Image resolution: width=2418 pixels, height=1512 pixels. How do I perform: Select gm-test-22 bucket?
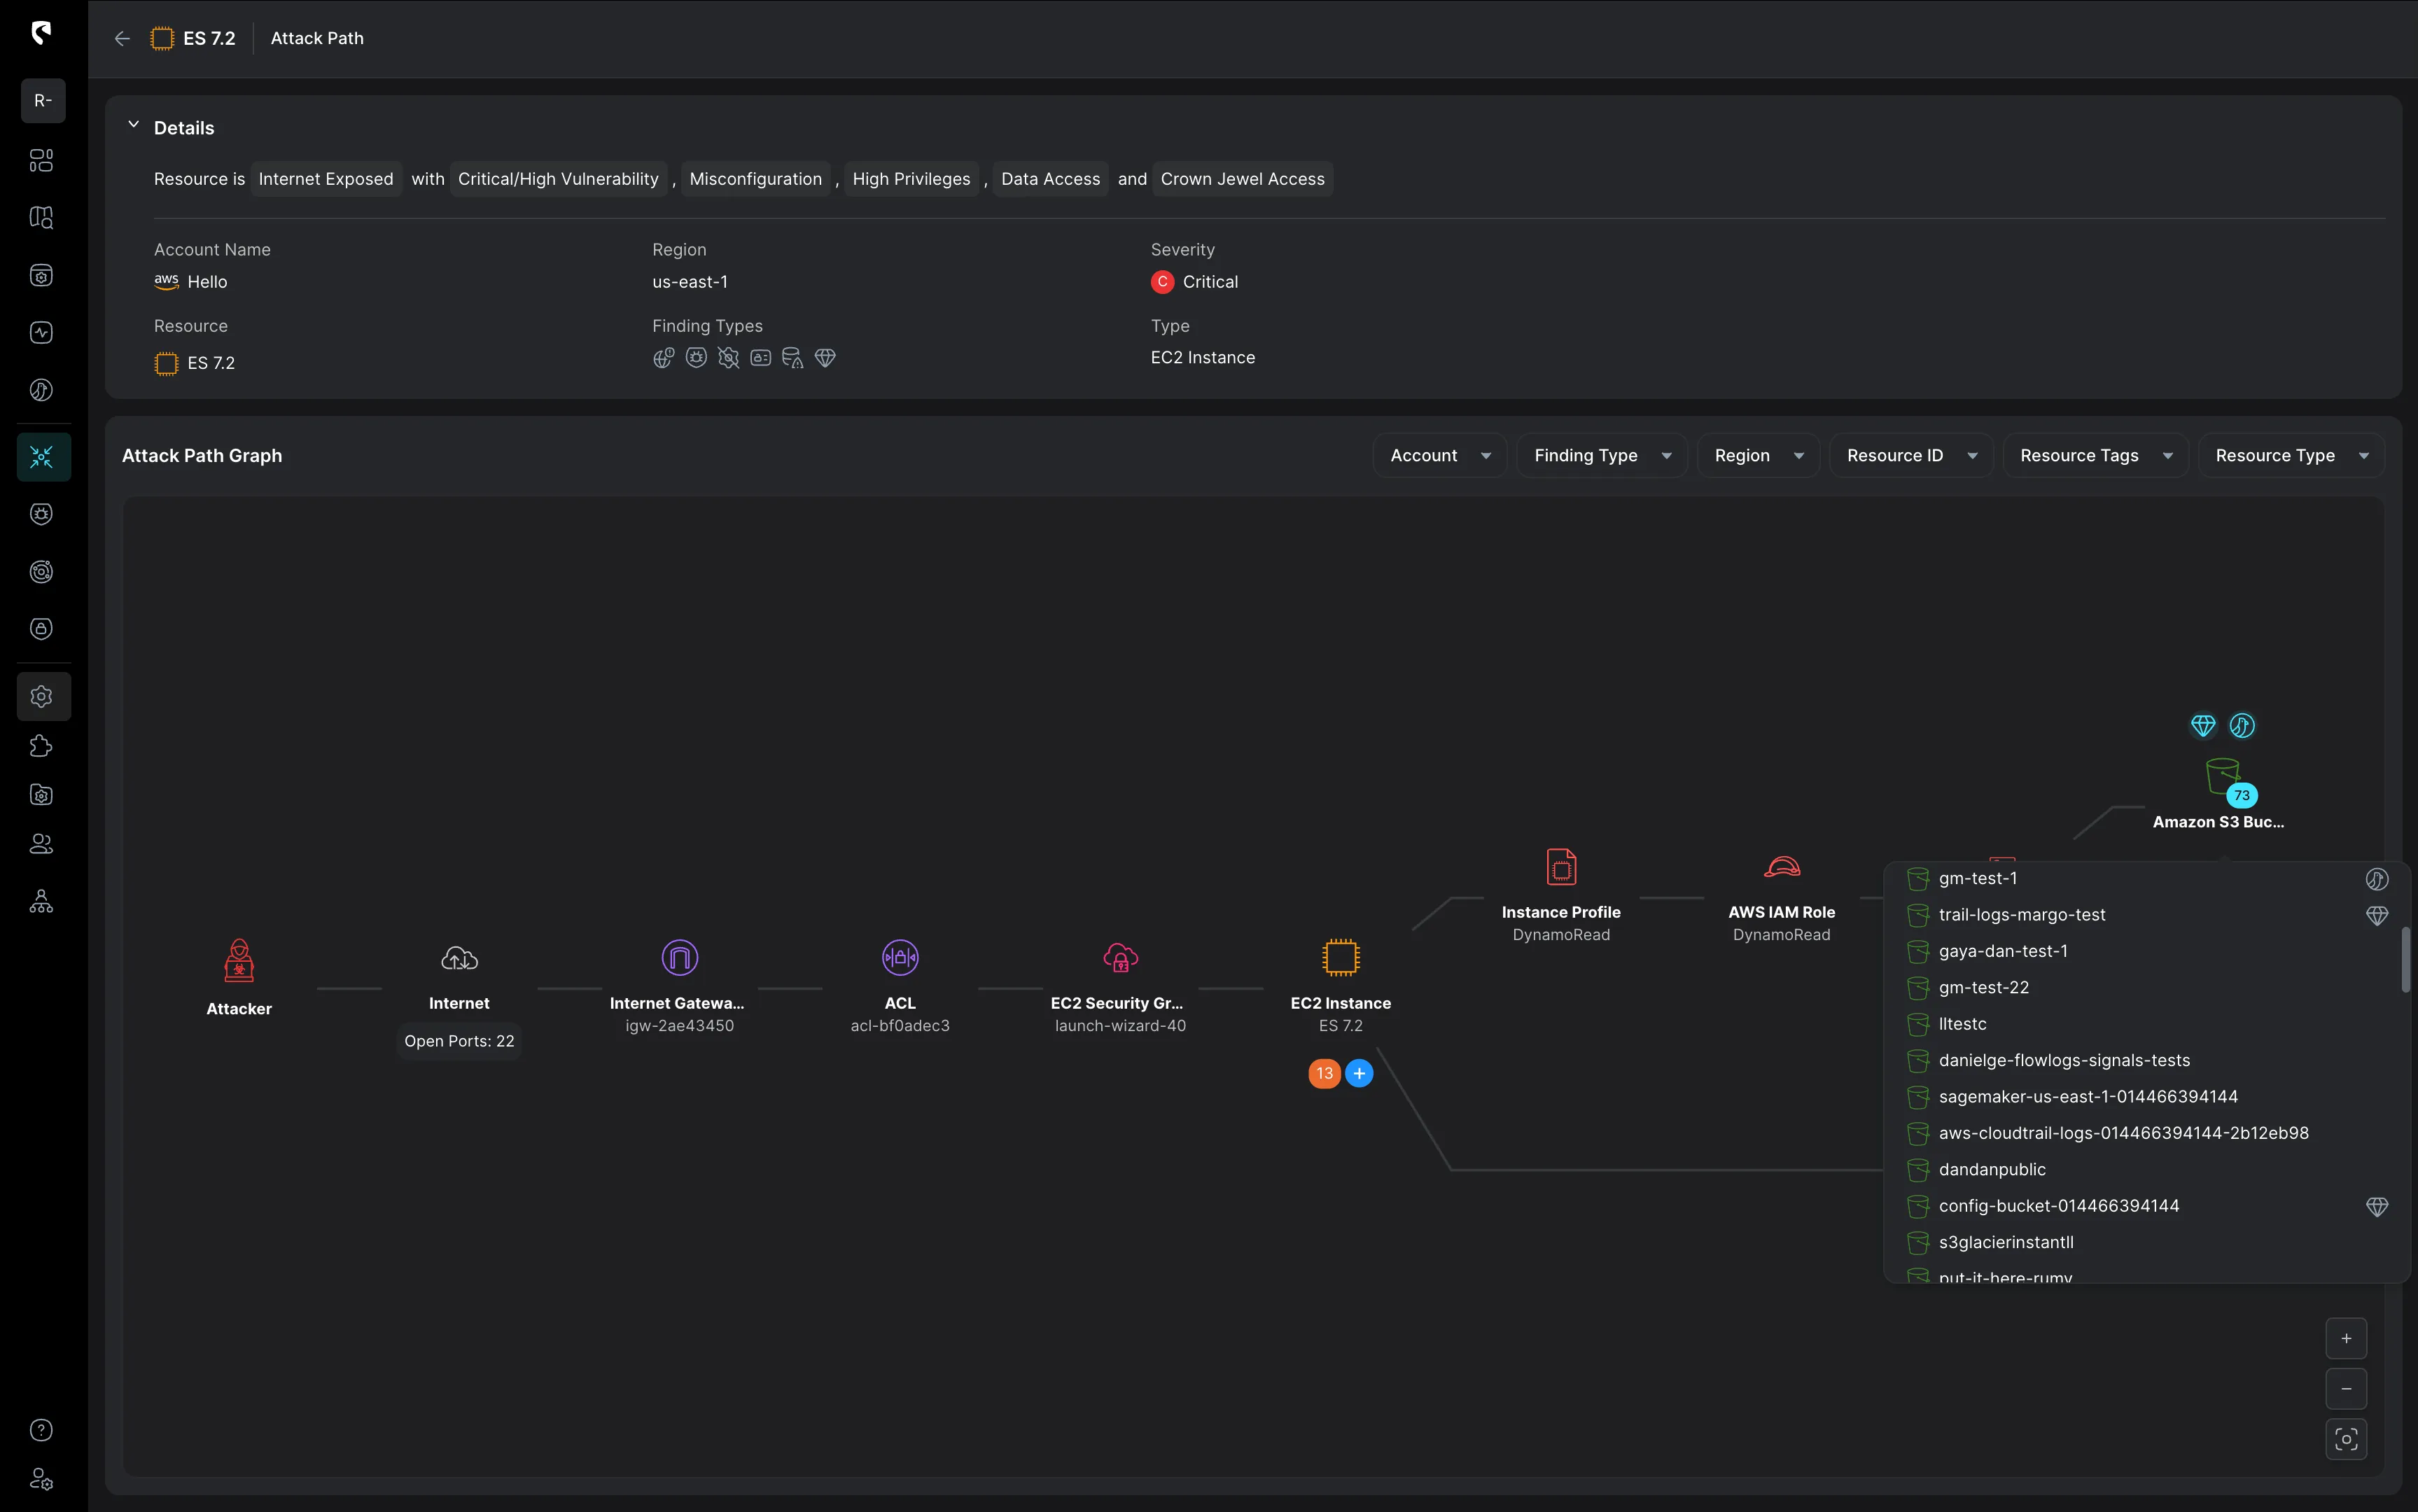tap(2147, 987)
